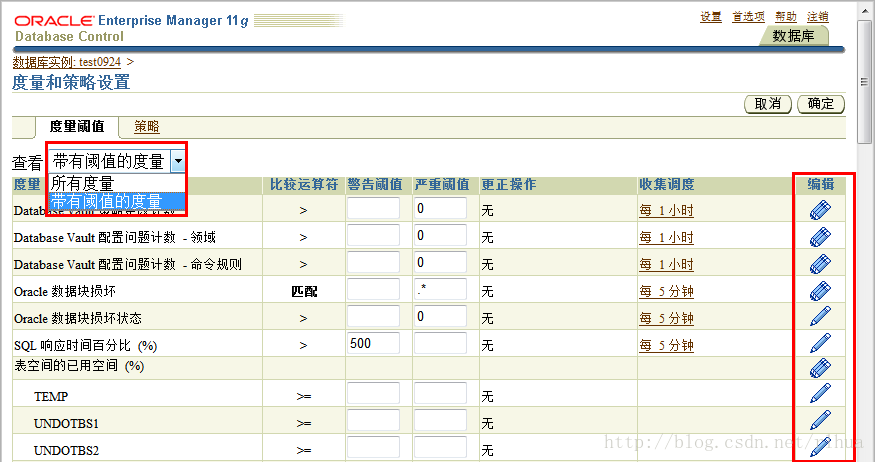Switch to the 策略 tab
Image resolution: width=875 pixels, height=462 pixels.
147,127
